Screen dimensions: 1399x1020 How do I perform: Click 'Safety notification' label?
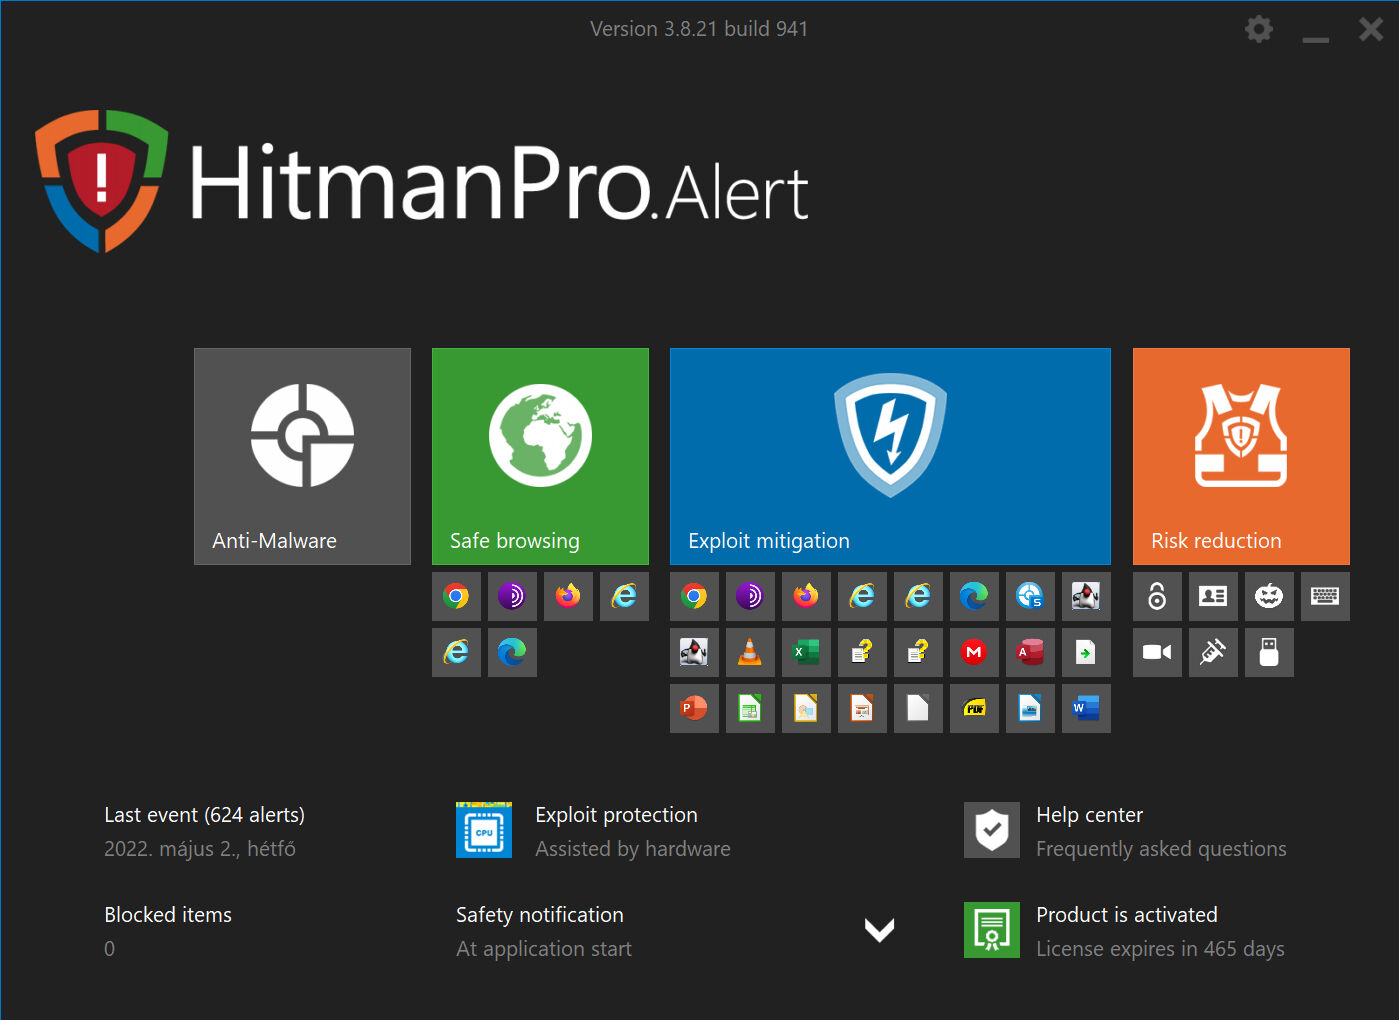[540, 915]
